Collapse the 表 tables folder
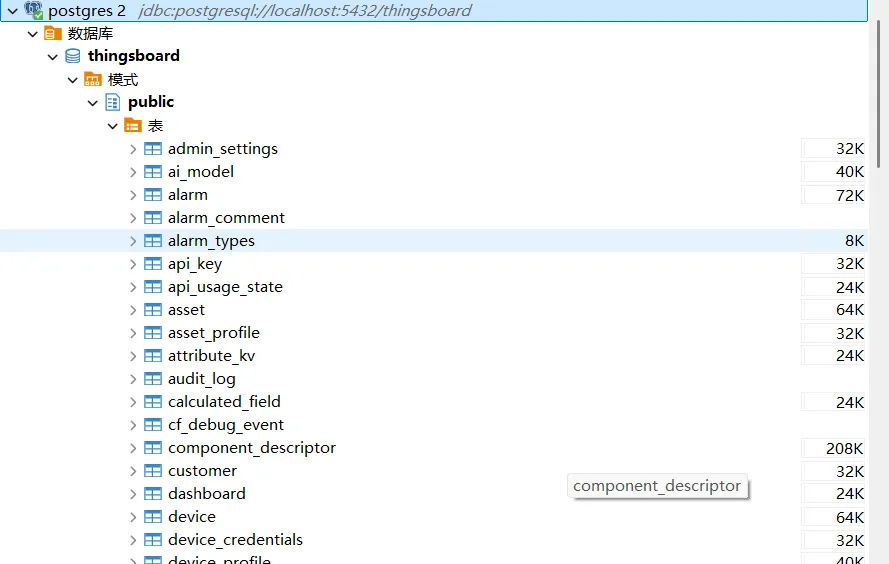The height and width of the screenshot is (564, 889). (113, 126)
